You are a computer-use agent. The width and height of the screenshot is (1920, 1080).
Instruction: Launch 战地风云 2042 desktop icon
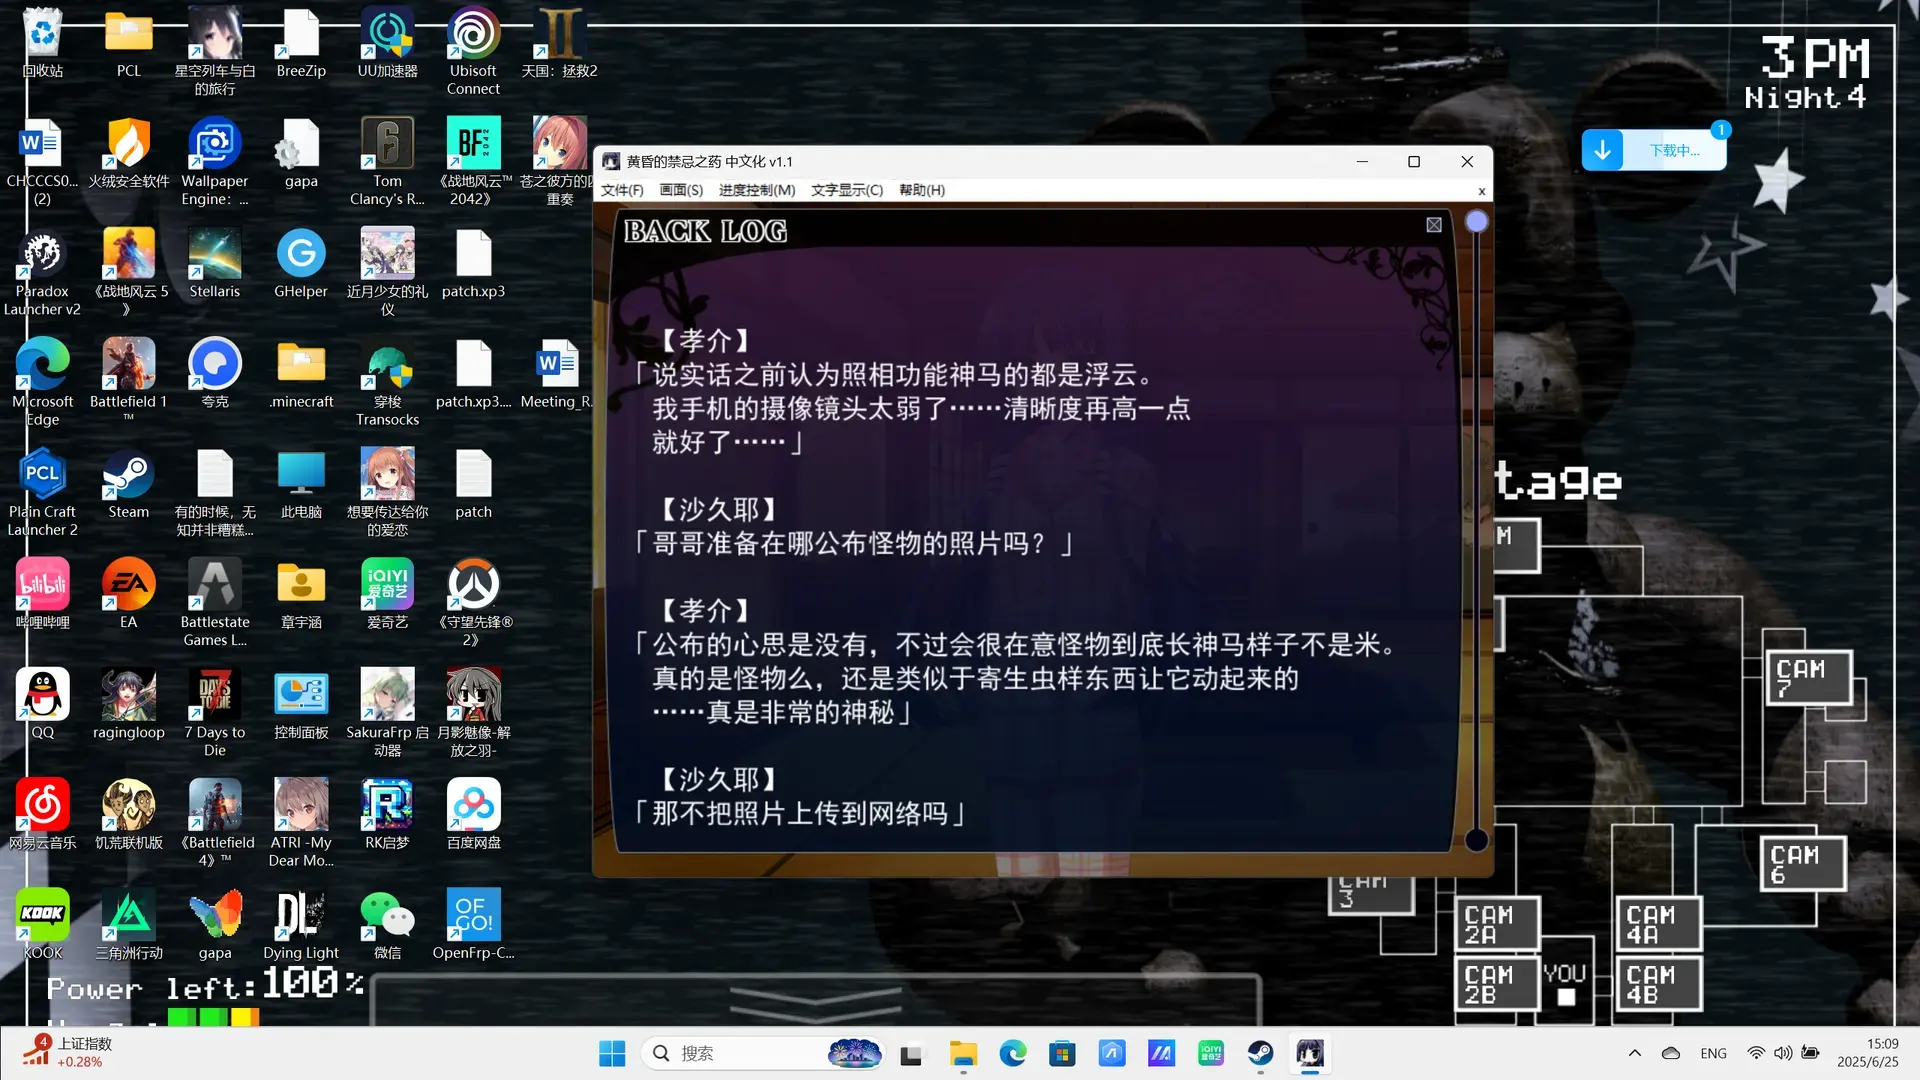click(473, 160)
